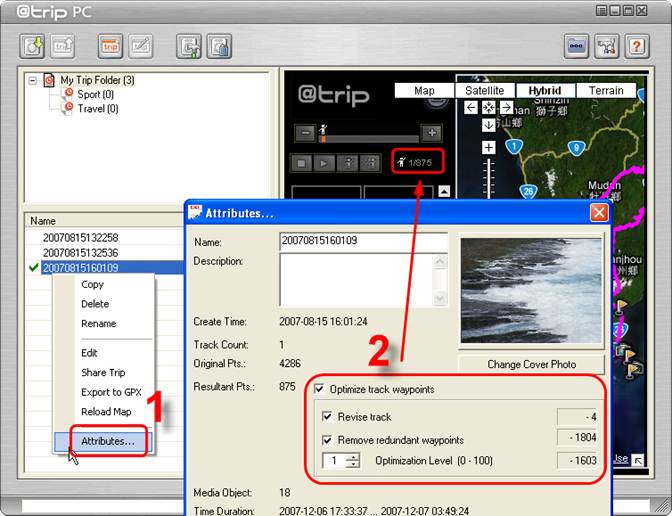The image size is (672, 516).
Task: Decrease the Optimization Level stepper
Action: tap(353, 464)
